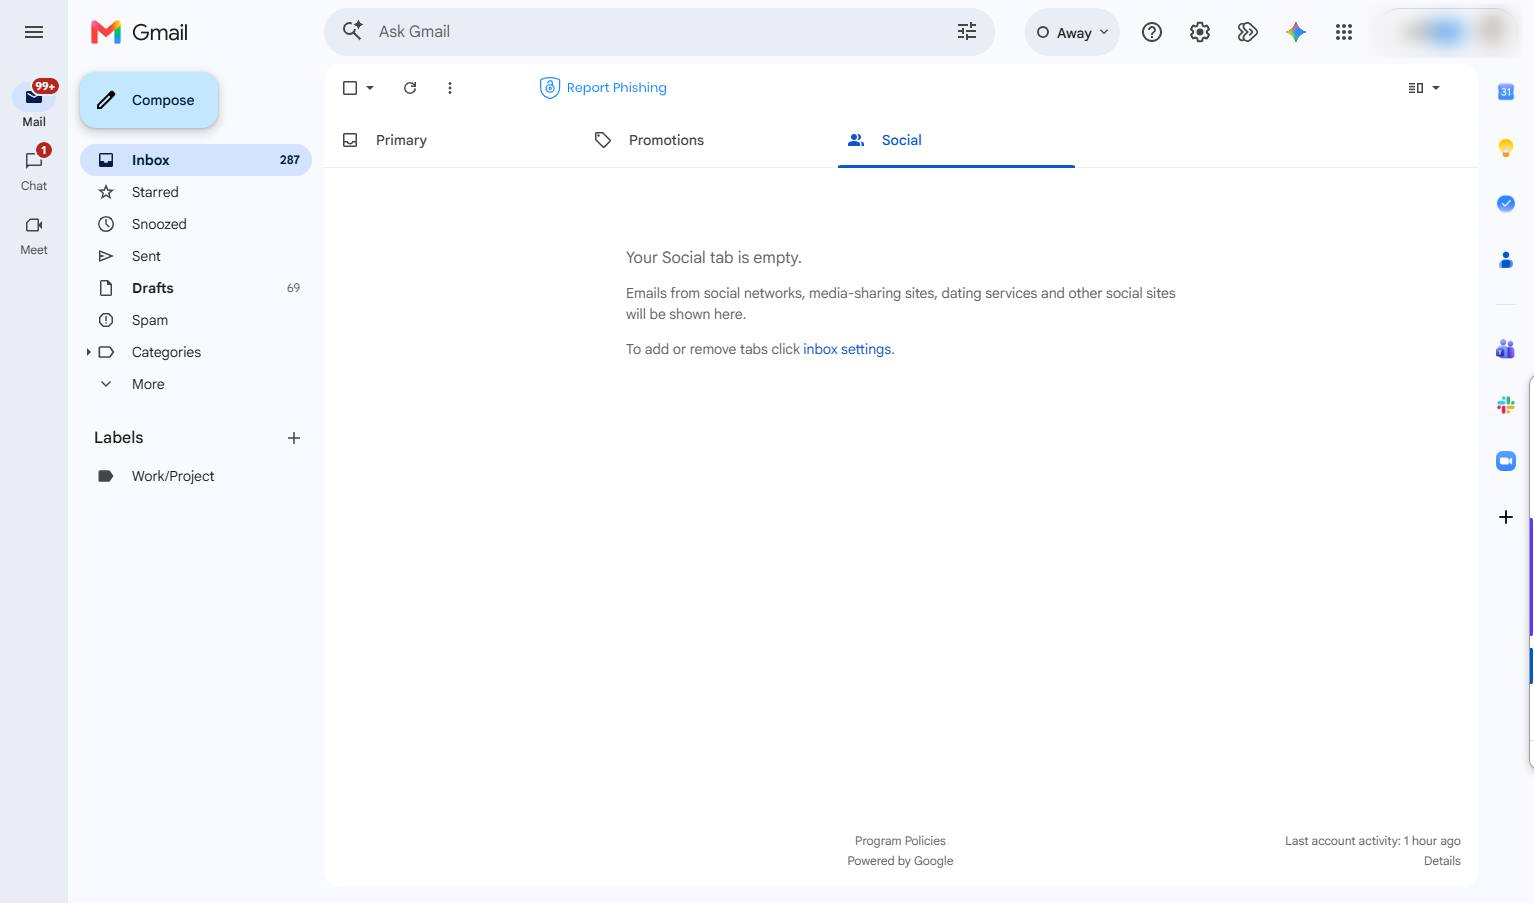
Task: Open Meet in the left rail
Action: 34,234
